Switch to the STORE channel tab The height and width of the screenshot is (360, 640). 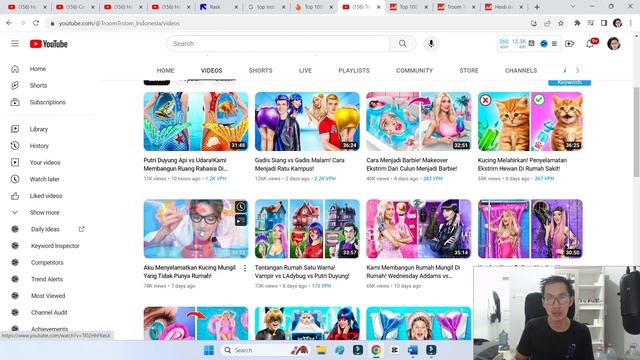pos(469,70)
